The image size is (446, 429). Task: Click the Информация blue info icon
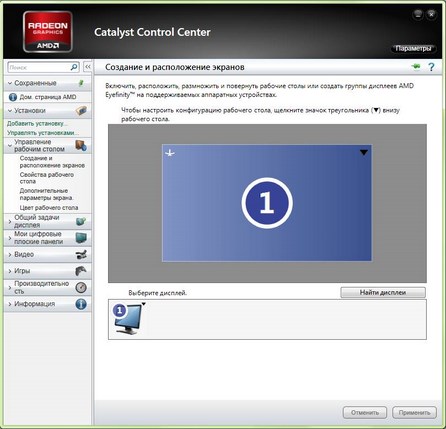[x=81, y=304]
